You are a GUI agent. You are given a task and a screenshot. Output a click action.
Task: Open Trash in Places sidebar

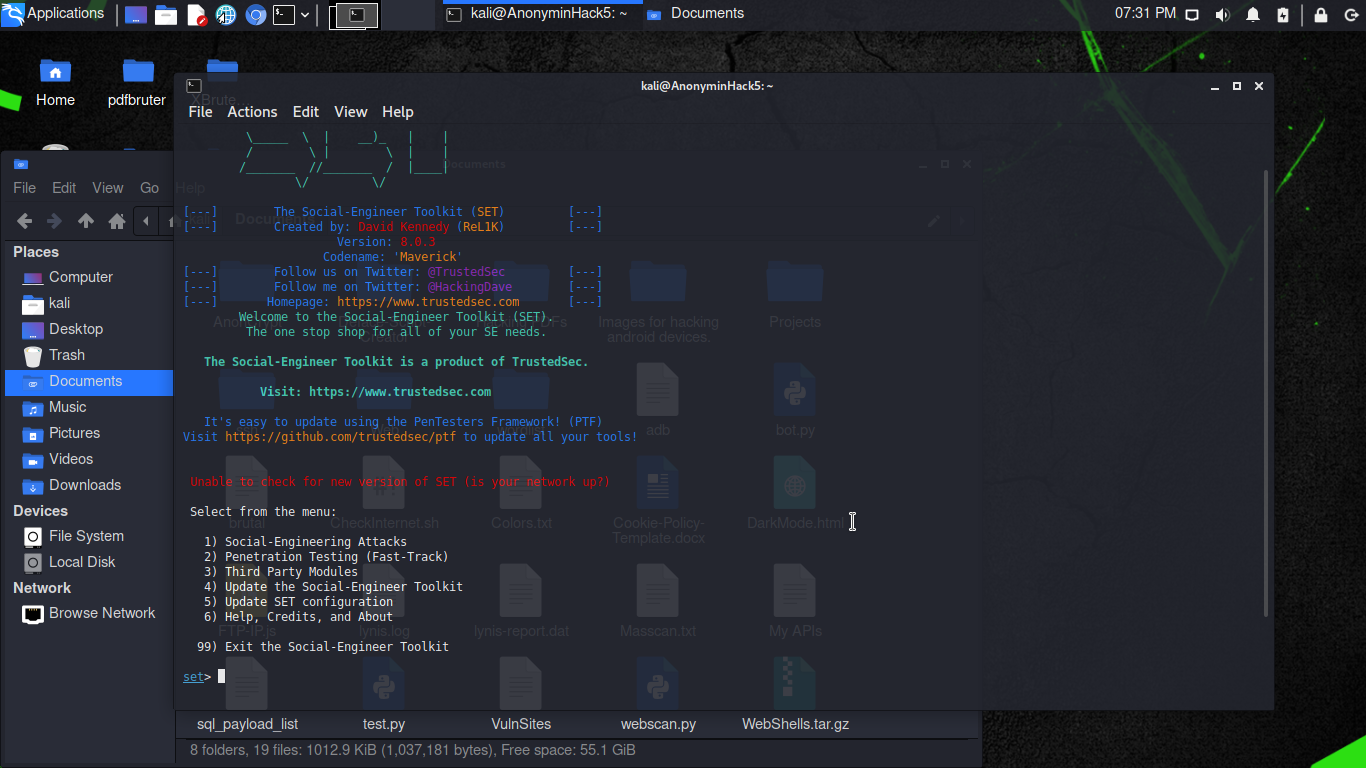pyautogui.click(x=89, y=355)
